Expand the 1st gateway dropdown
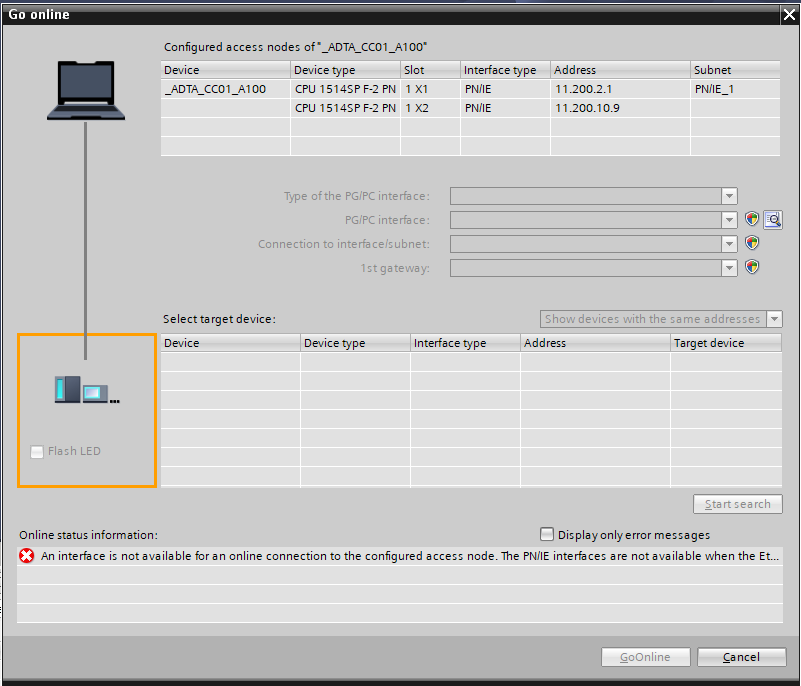The image size is (801, 686). tap(729, 268)
